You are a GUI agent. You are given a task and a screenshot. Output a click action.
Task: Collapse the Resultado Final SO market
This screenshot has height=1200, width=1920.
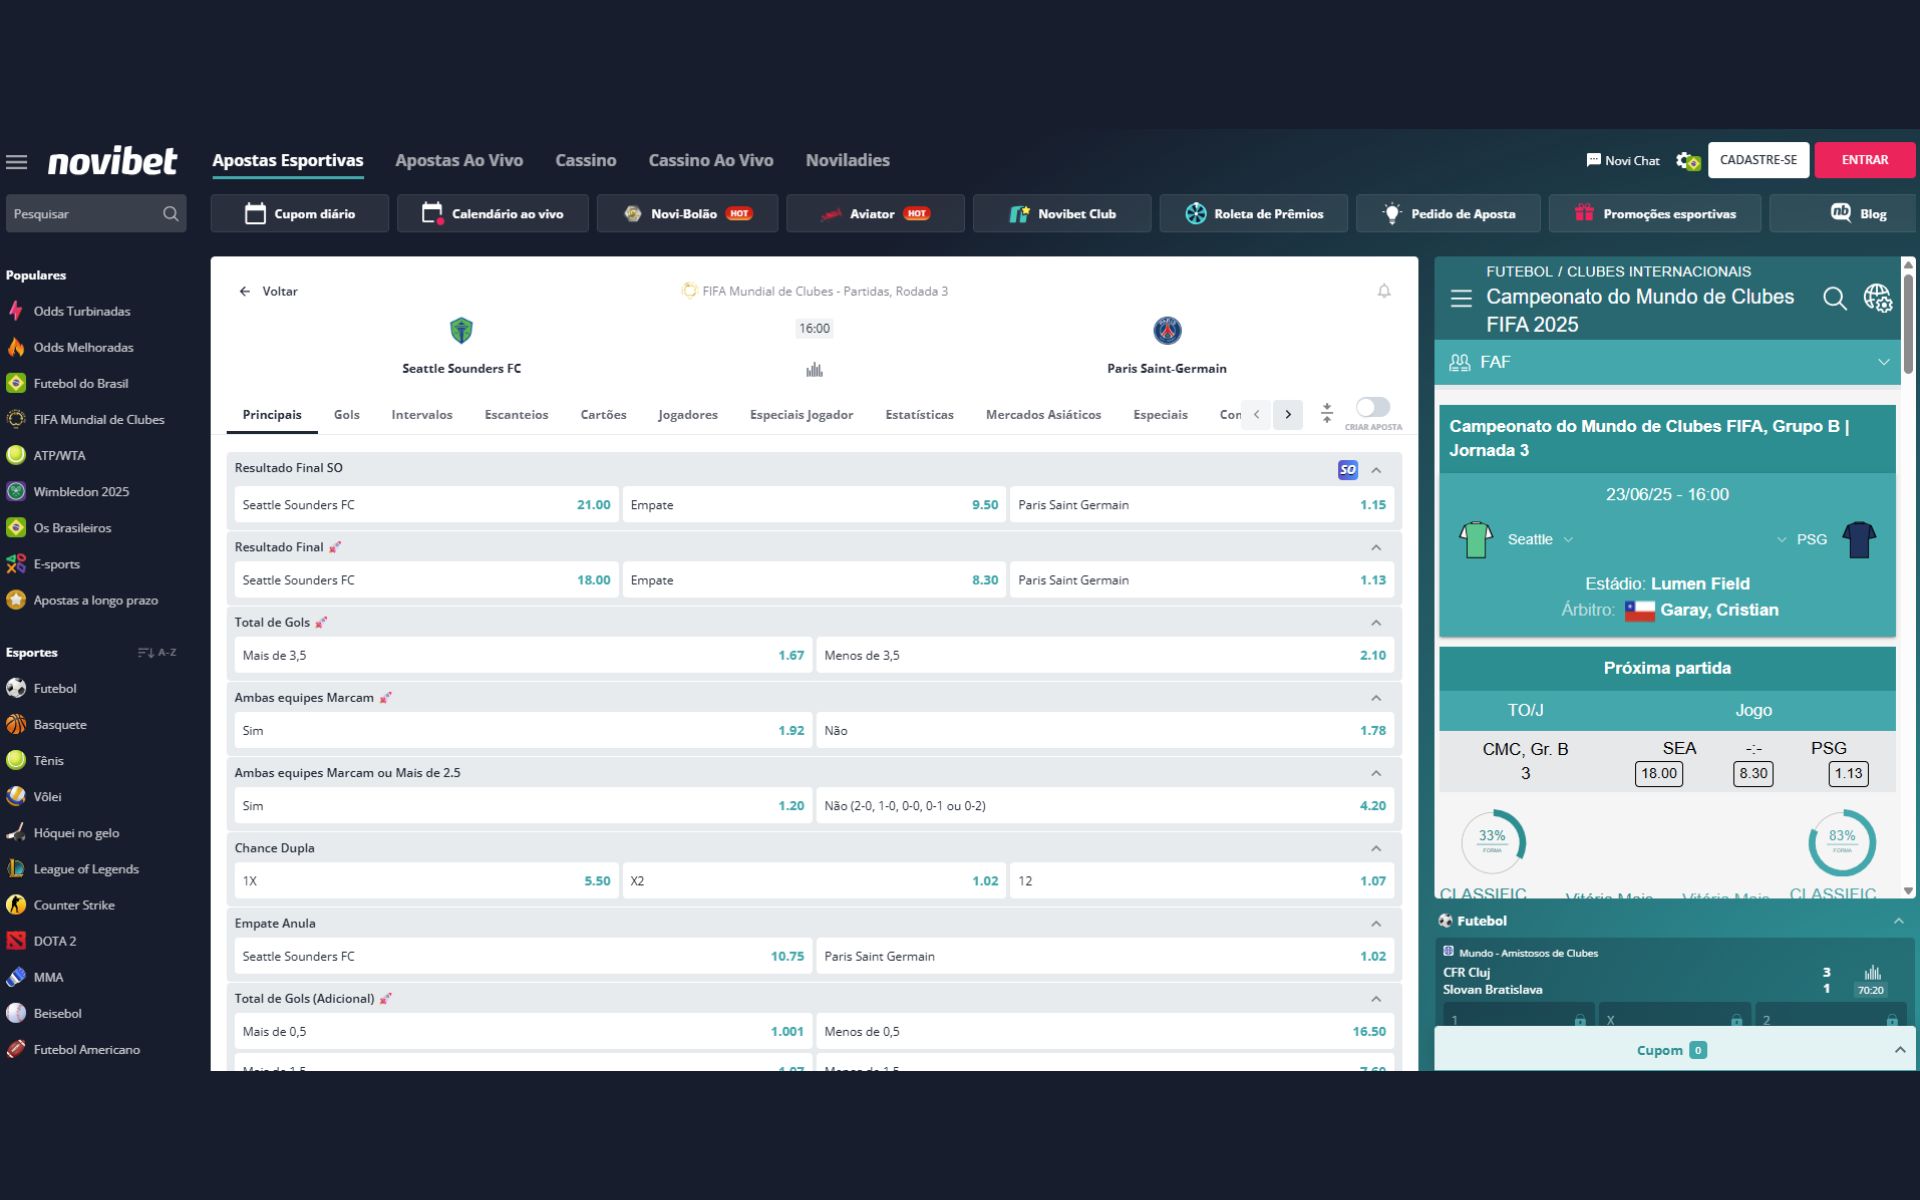1376,469
